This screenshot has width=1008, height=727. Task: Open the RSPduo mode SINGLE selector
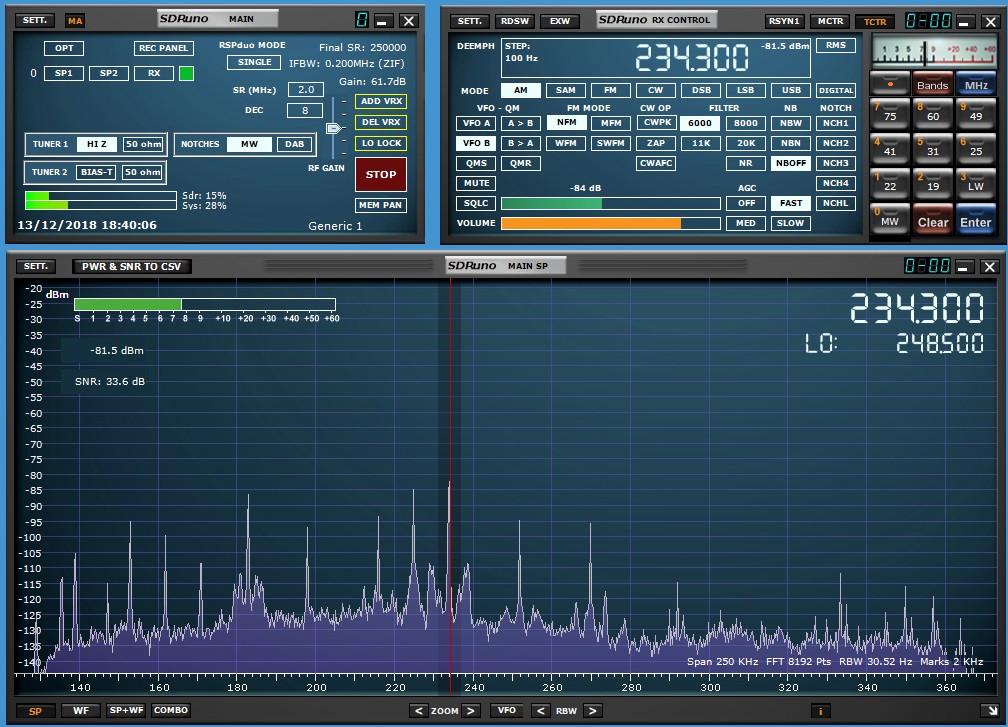coord(254,62)
